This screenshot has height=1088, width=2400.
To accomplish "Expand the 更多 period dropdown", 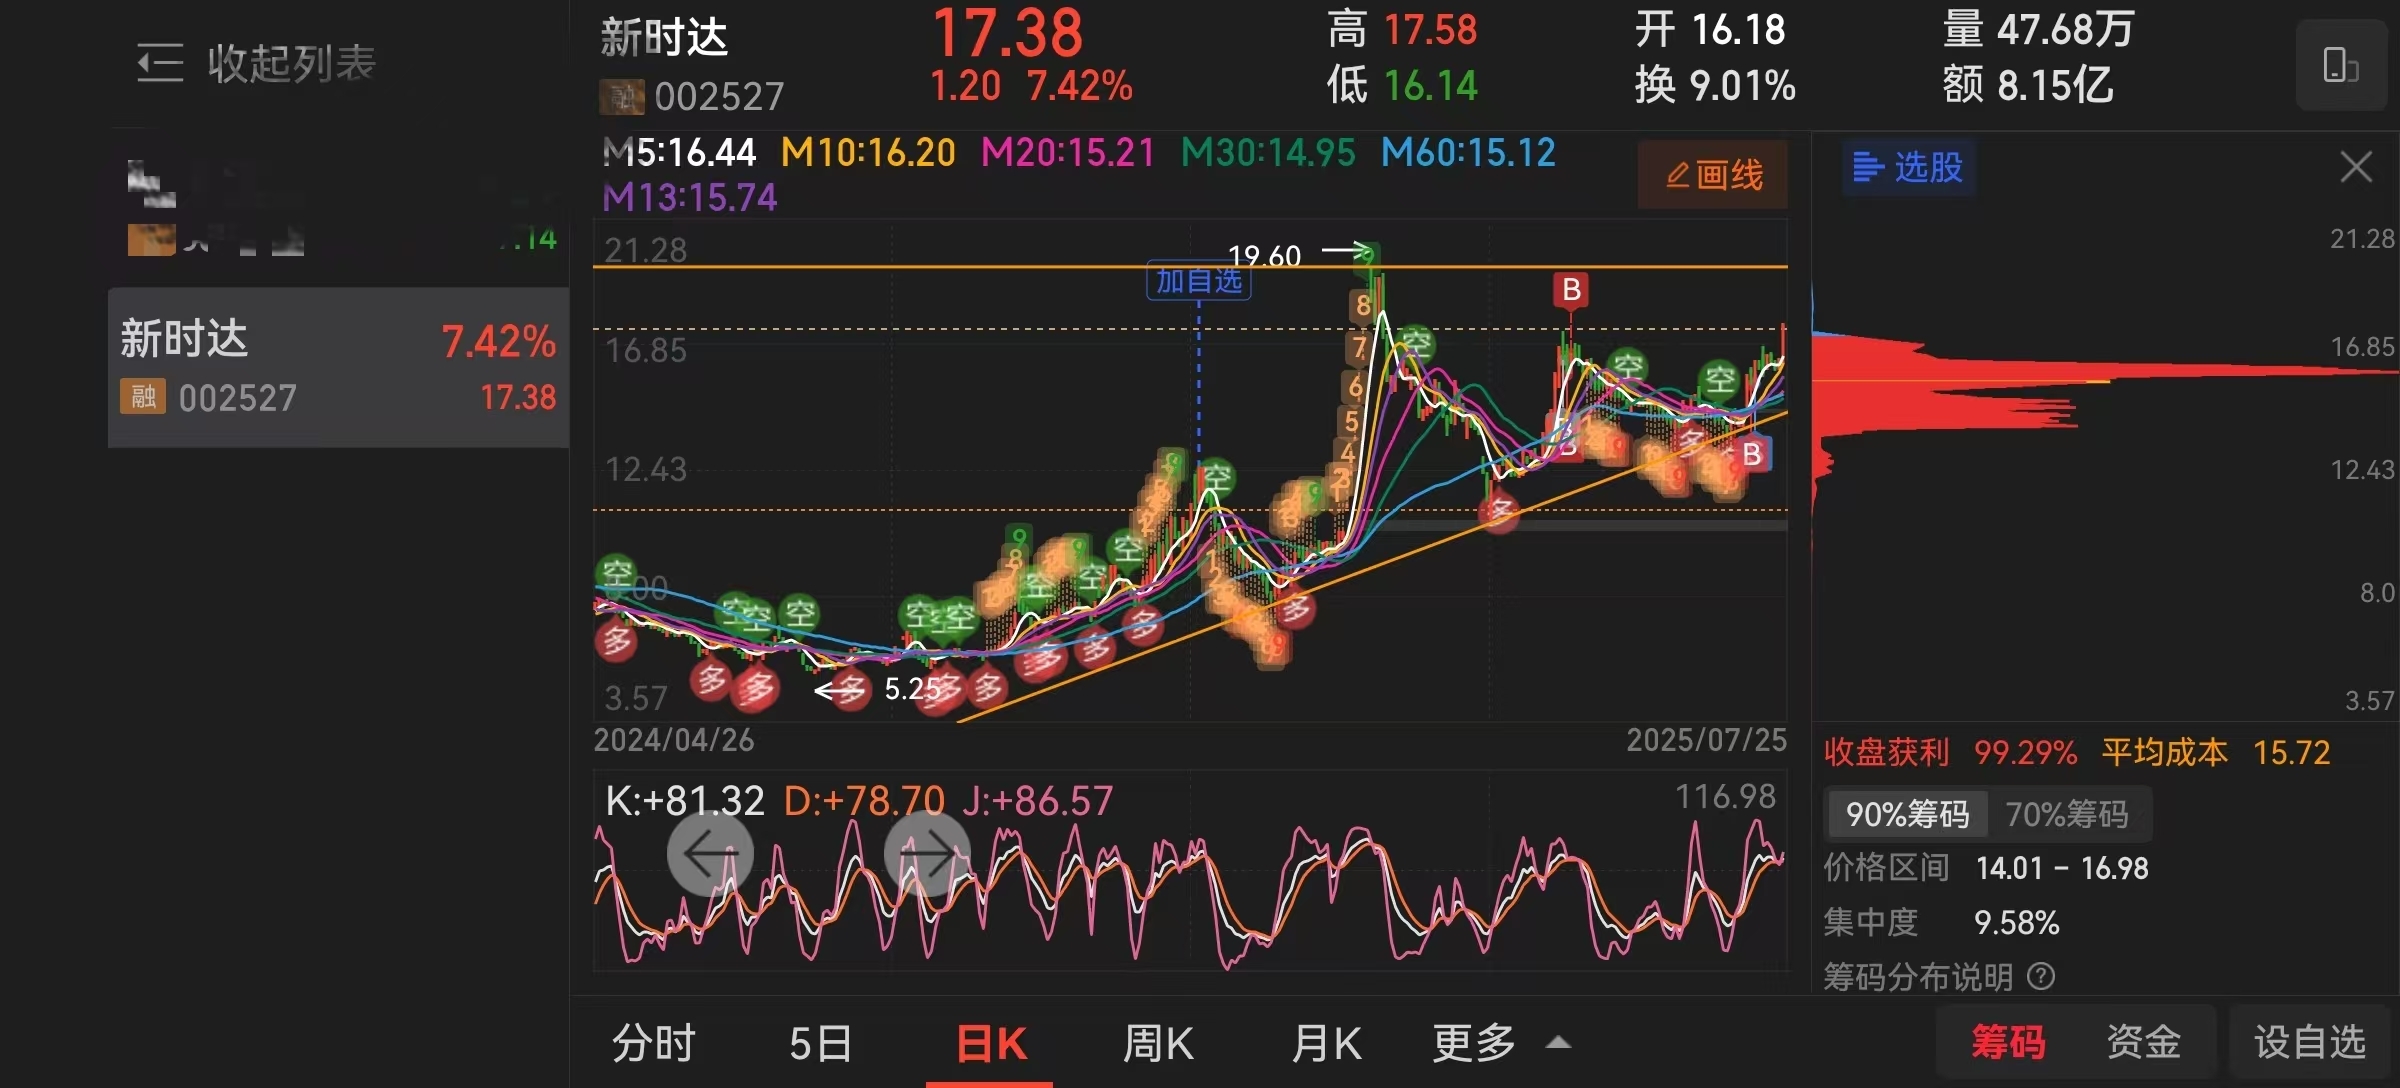I will (1502, 1043).
